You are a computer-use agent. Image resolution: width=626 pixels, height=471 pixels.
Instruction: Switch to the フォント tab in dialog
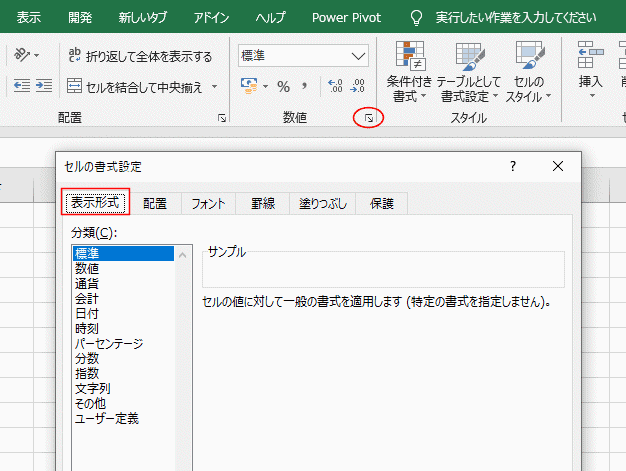(208, 203)
